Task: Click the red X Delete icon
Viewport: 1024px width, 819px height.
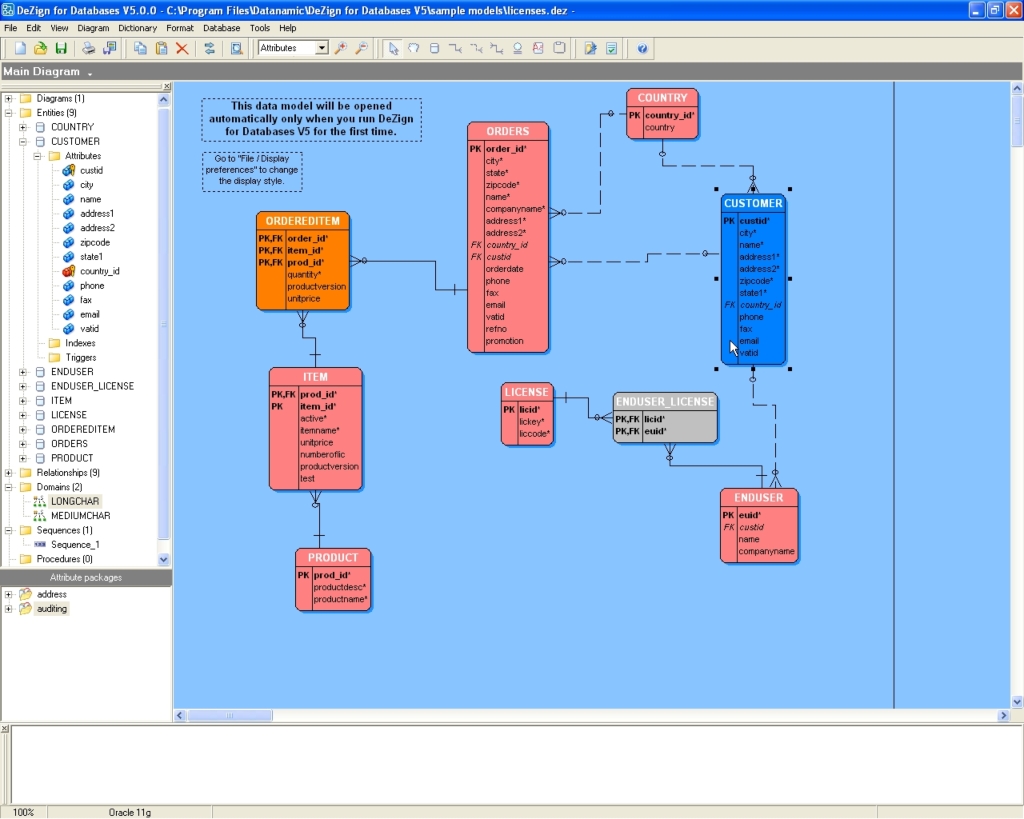Action: click(182, 48)
